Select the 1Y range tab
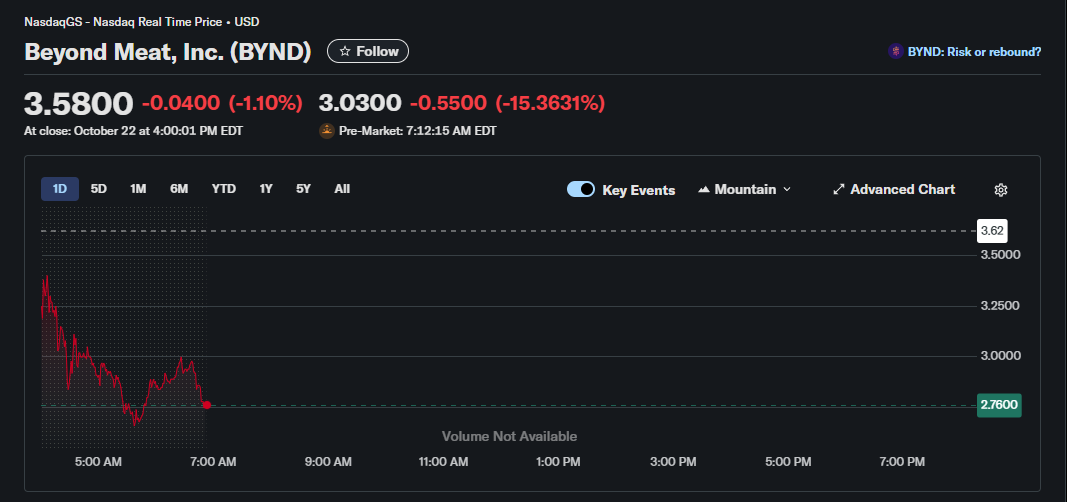1067x502 pixels. pos(266,189)
